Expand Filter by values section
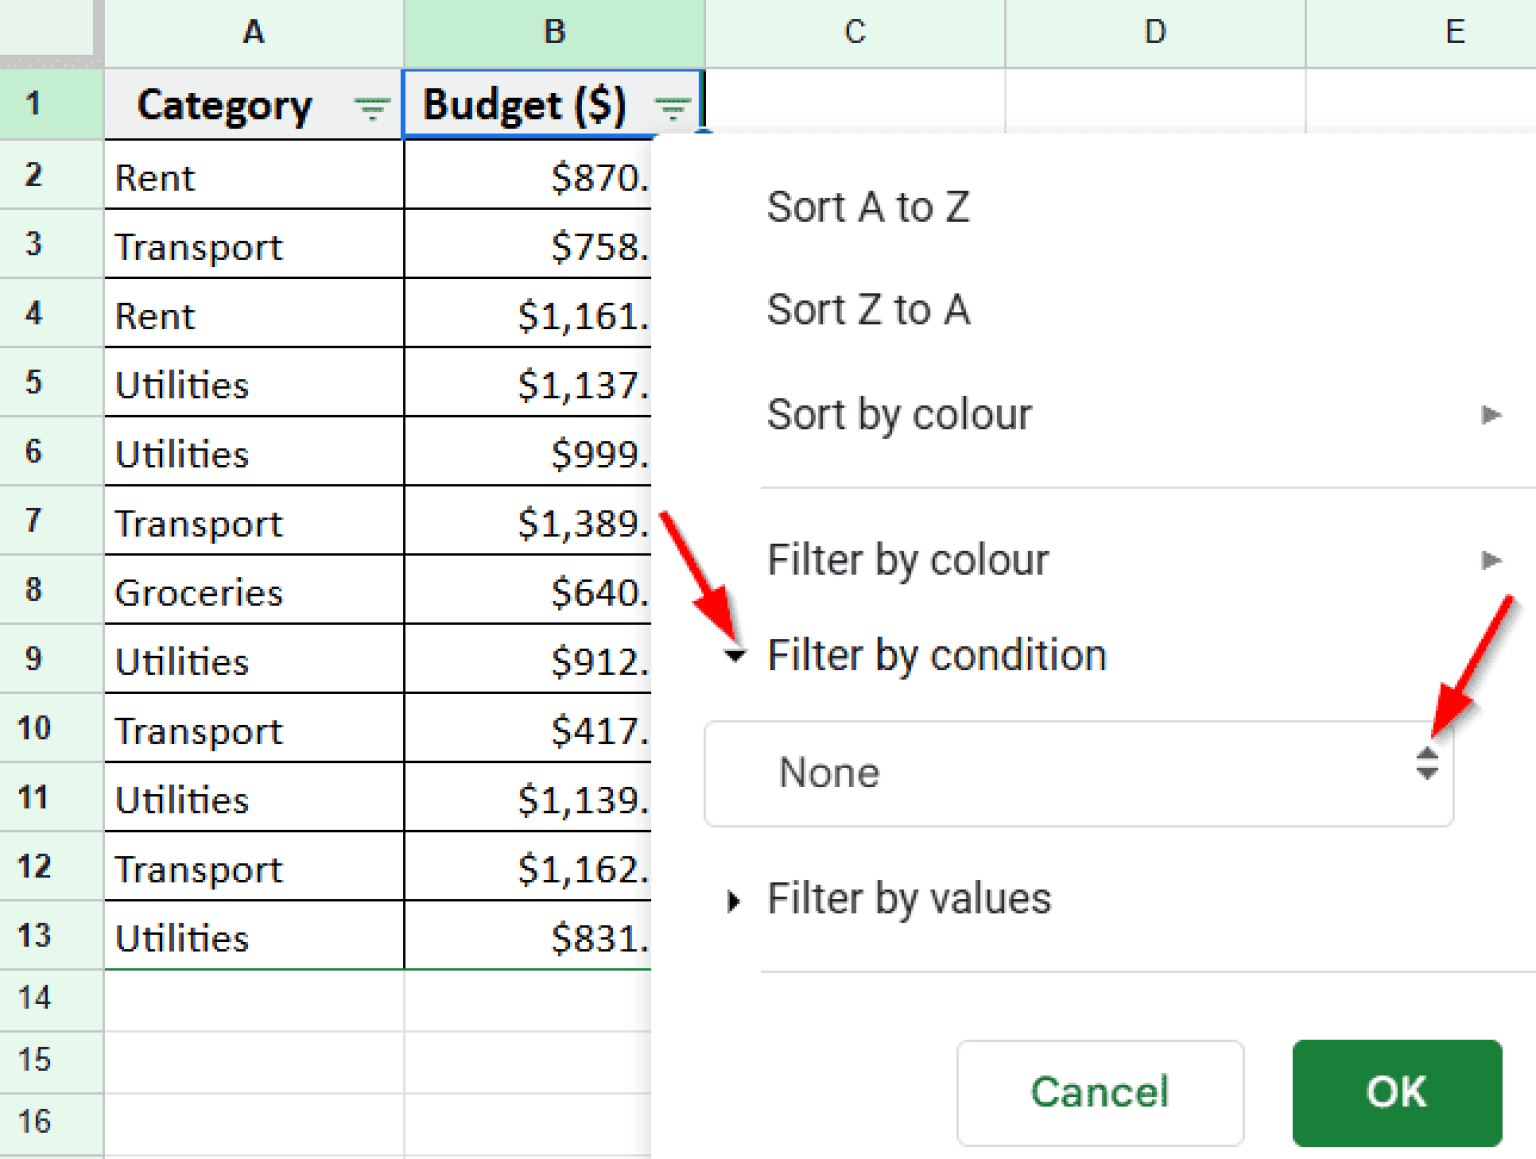 coord(908,899)
